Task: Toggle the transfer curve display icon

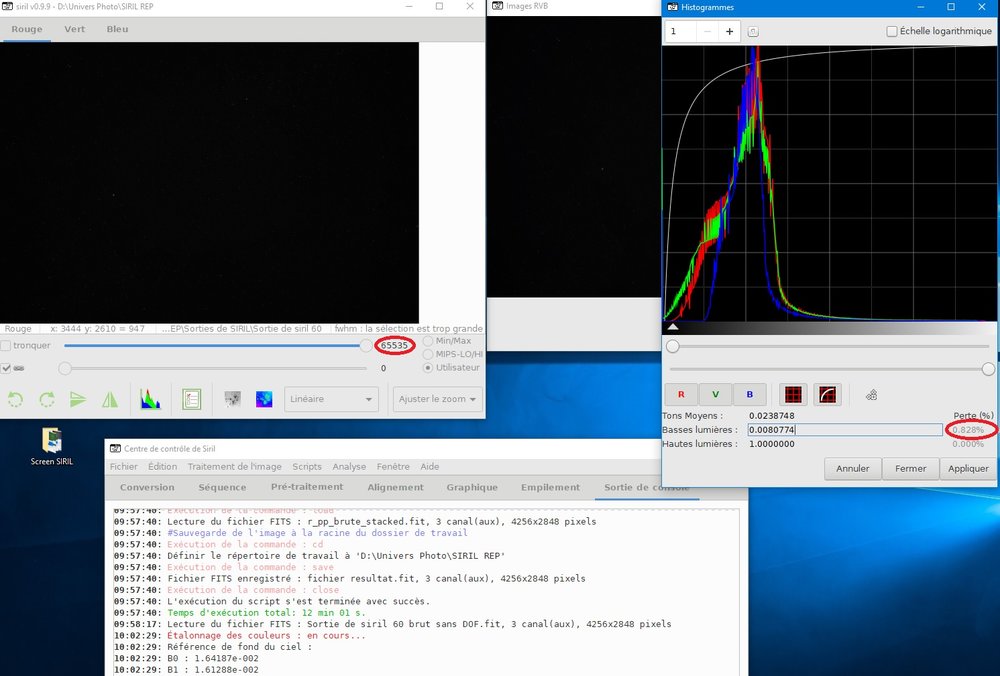Action: click(827, 395)
